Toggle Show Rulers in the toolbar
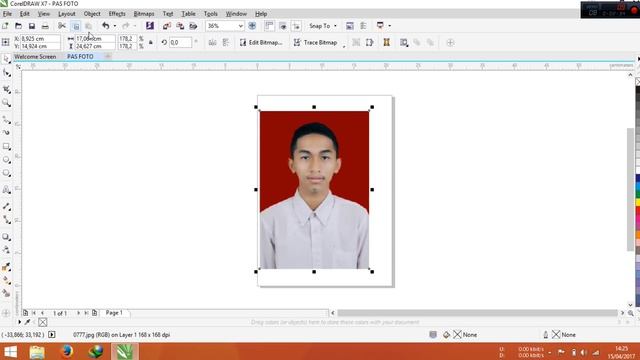640x360 pixels. (269, 26)
